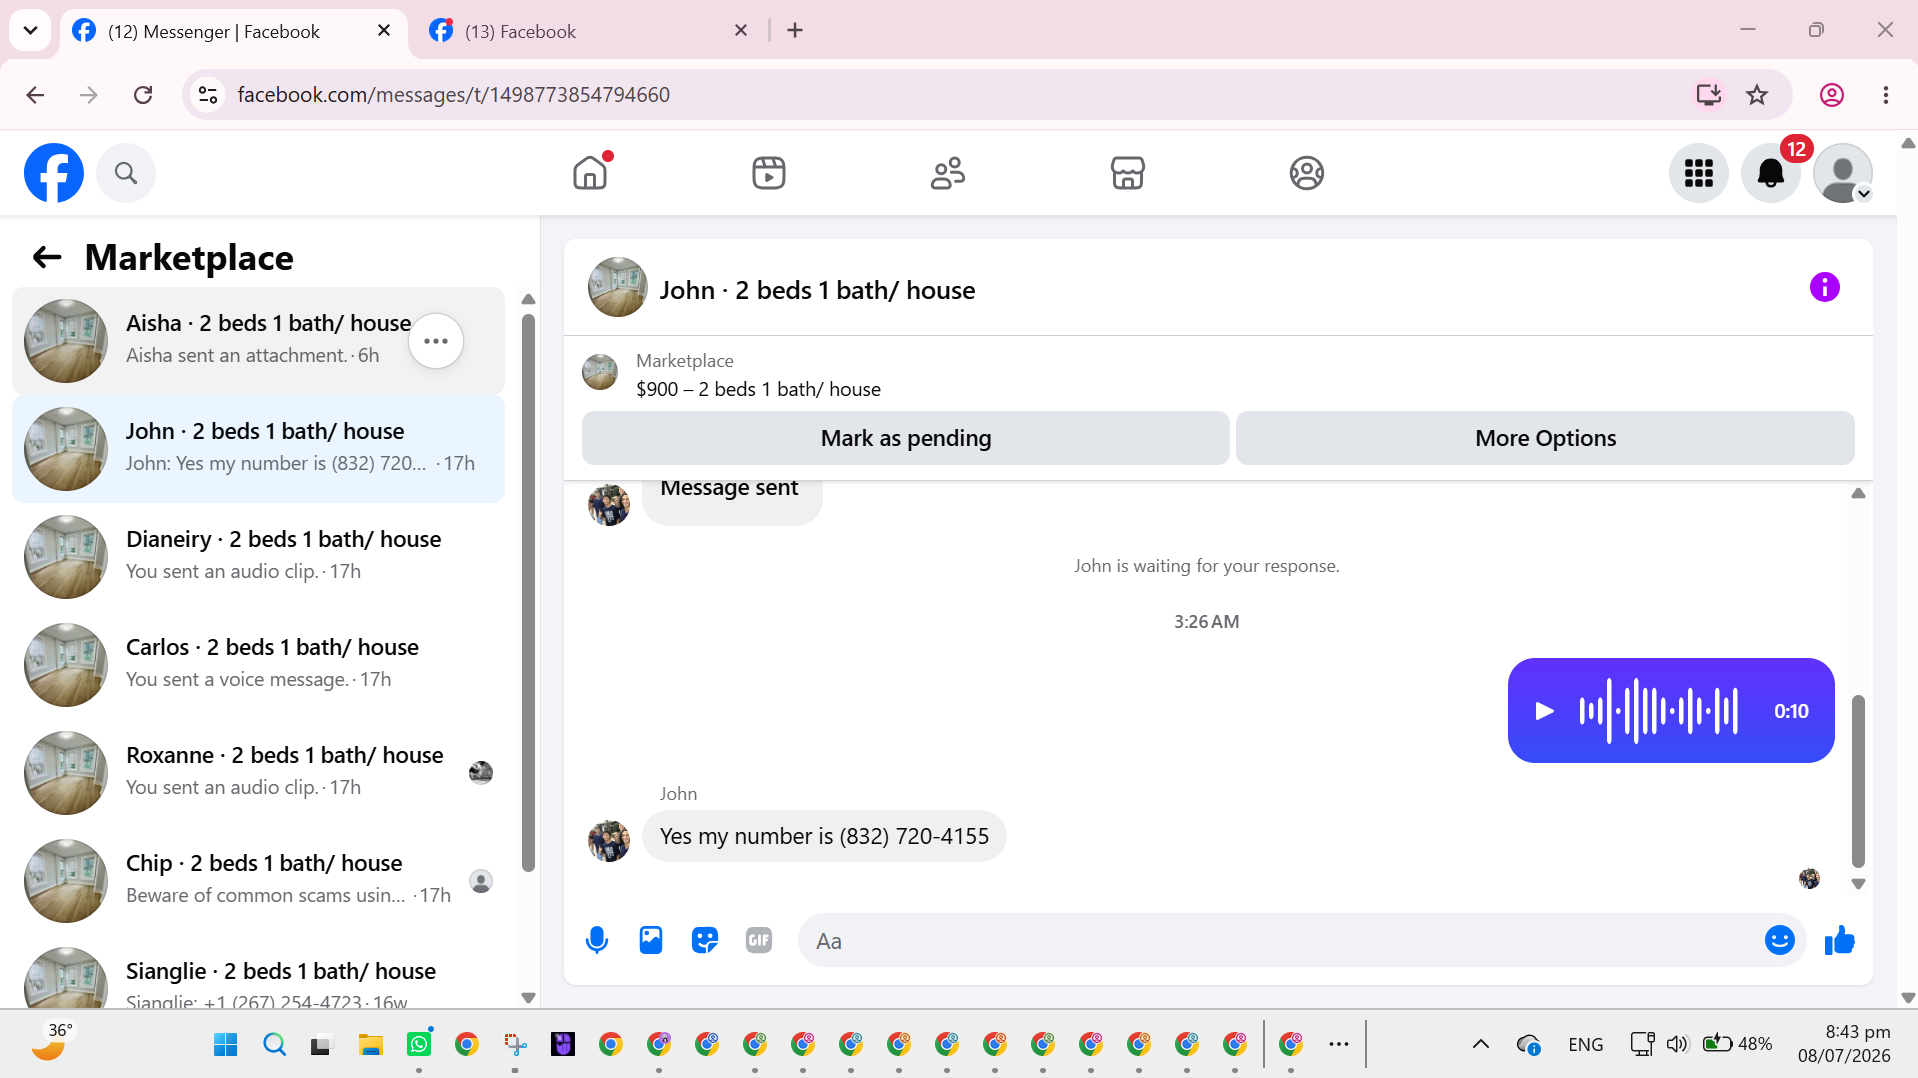Open Facebook search magnifier
Screen dimensions: 1918x1078
(x=126, y=173)
